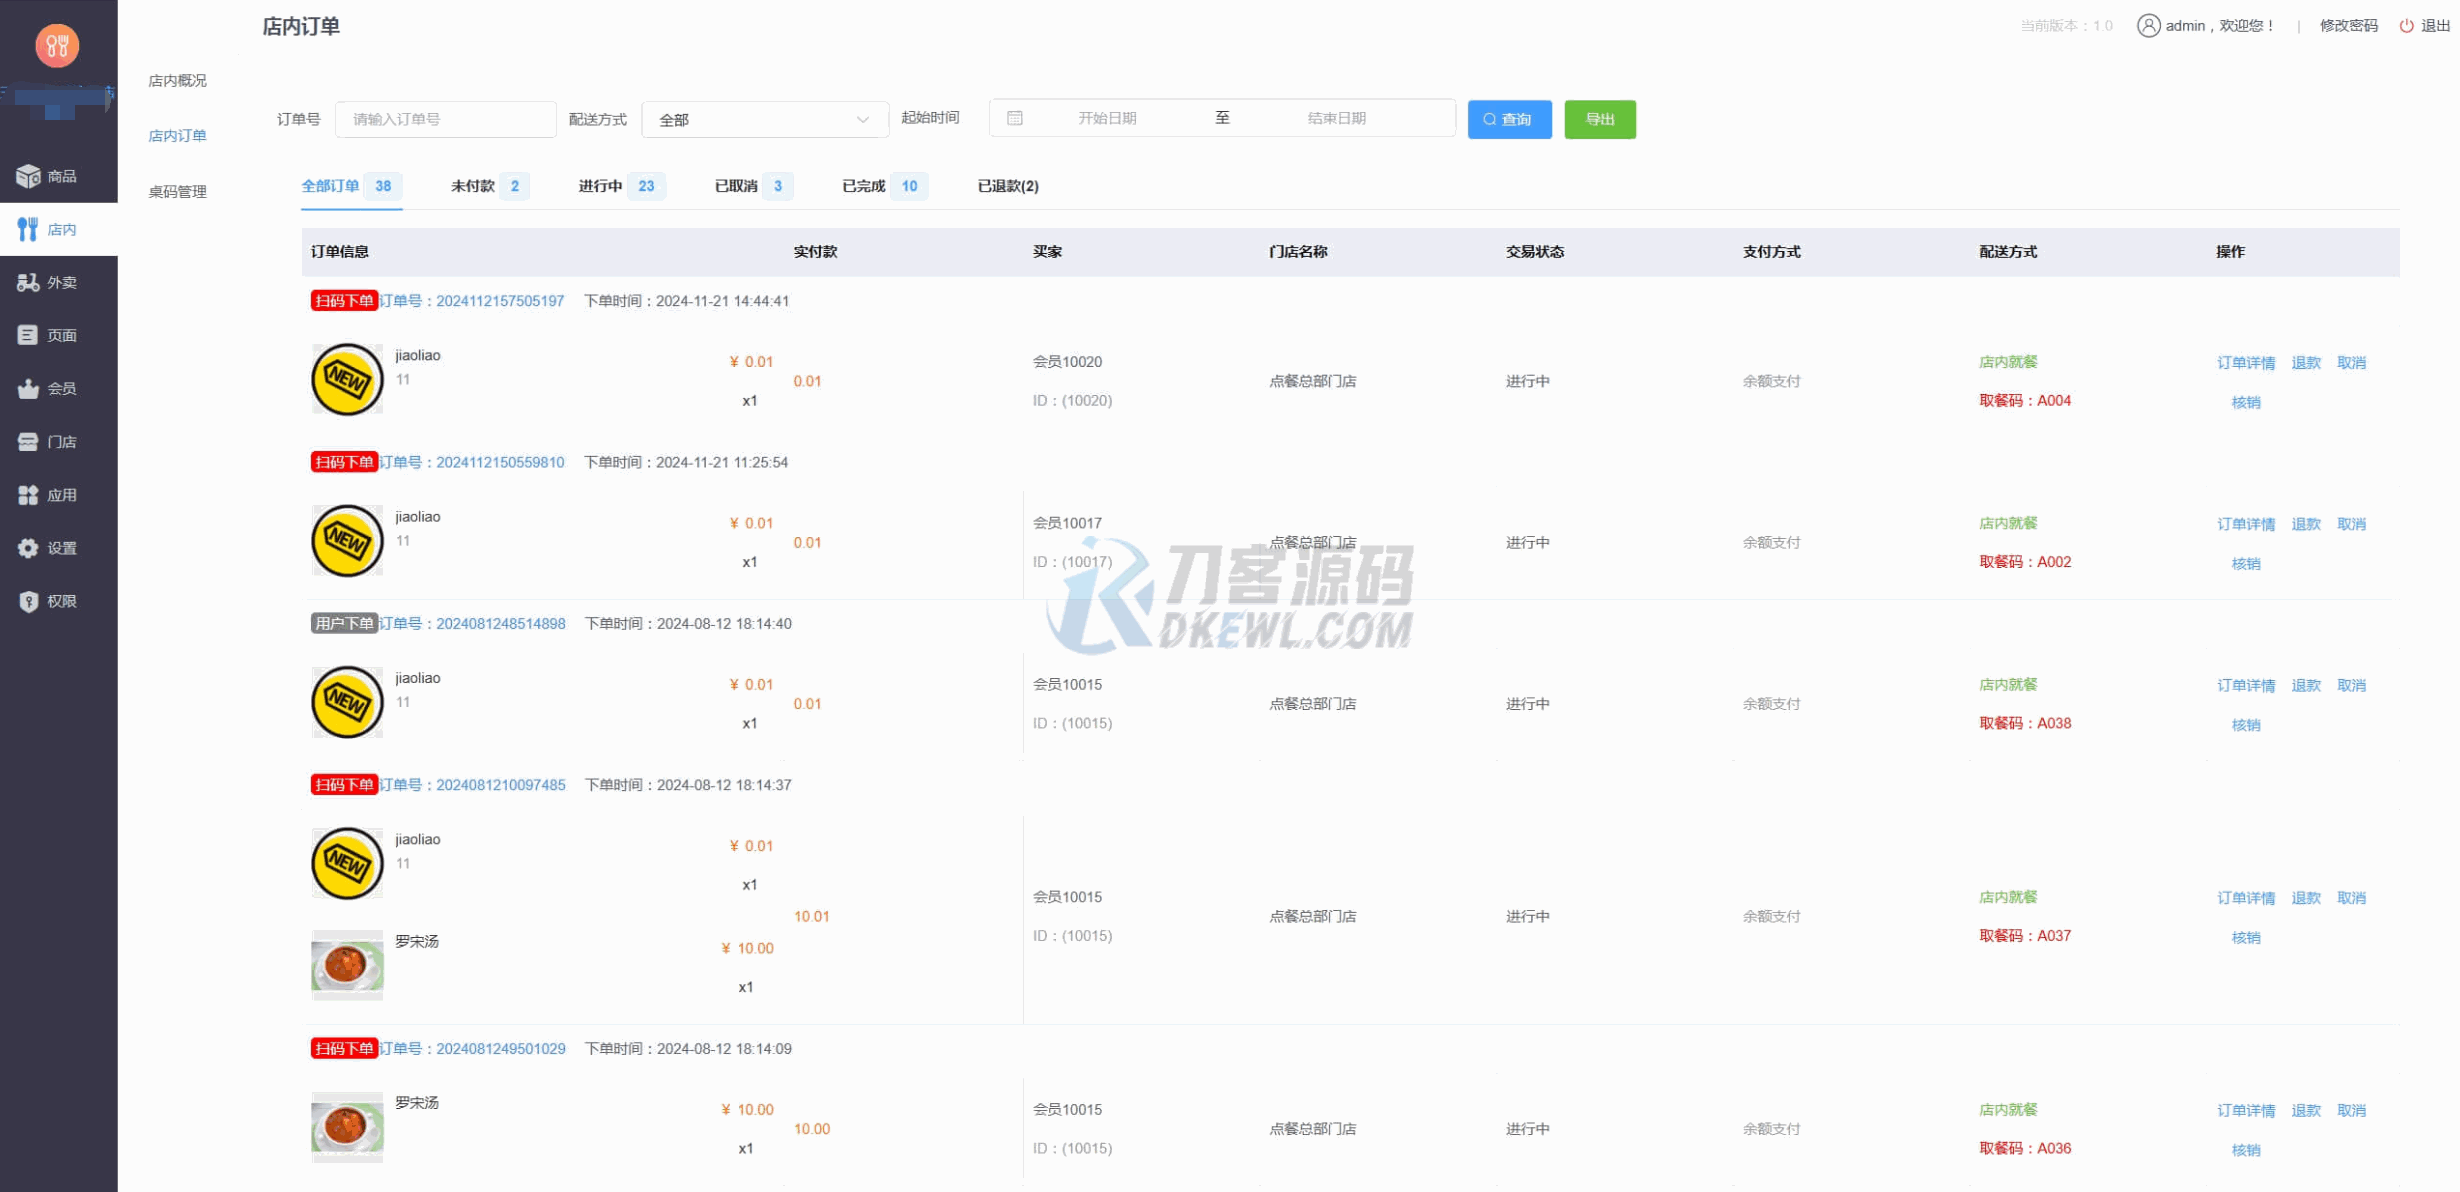Click the calendar icon in date range

pos(1014,118)
